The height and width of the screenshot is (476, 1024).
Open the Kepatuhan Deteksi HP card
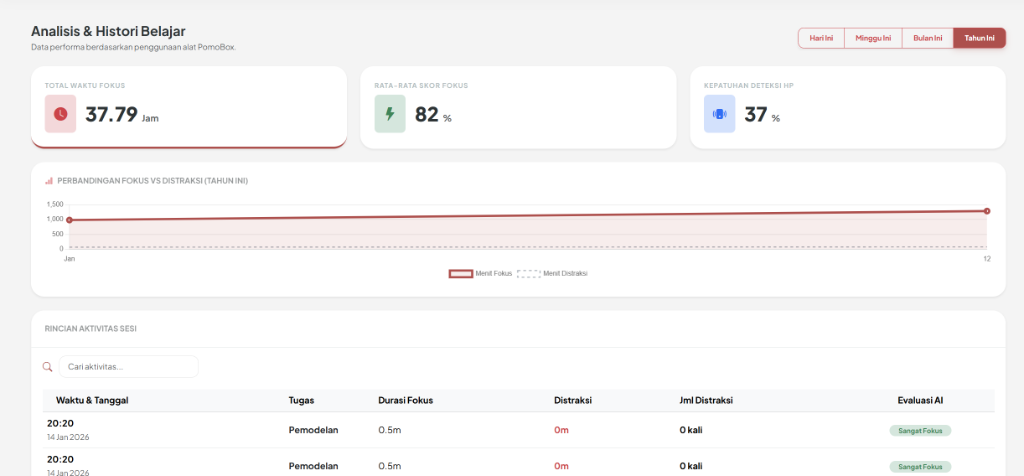[x=848, y=107]
